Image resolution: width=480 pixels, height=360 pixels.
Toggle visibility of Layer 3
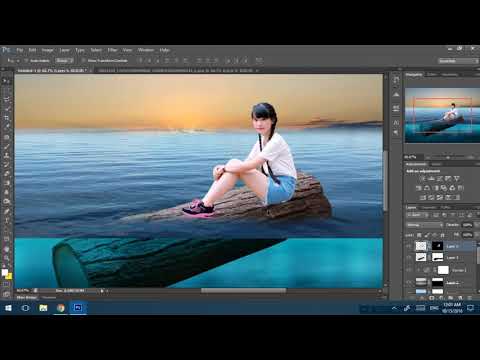tap(409, 257)
